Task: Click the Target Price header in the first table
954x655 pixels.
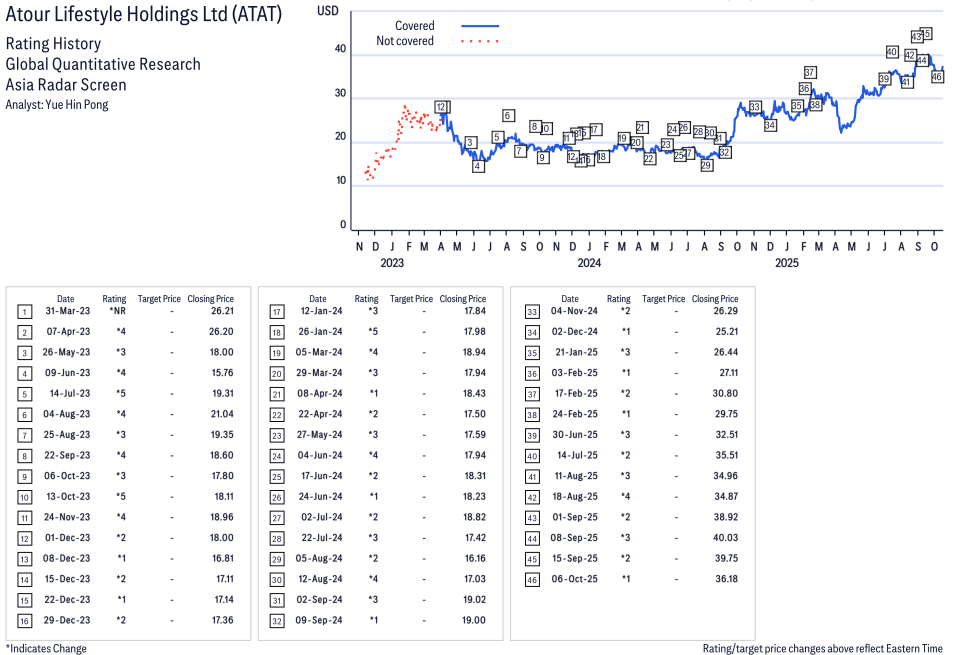Action: tap(159, 298)
